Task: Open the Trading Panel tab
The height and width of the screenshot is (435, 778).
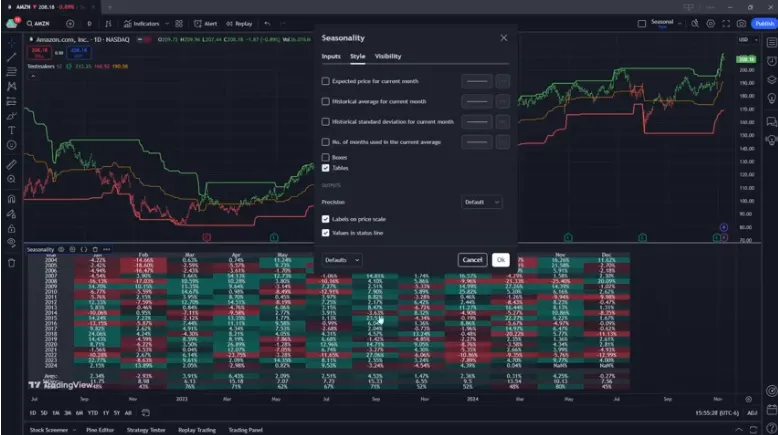Action: tap(246, 430)
